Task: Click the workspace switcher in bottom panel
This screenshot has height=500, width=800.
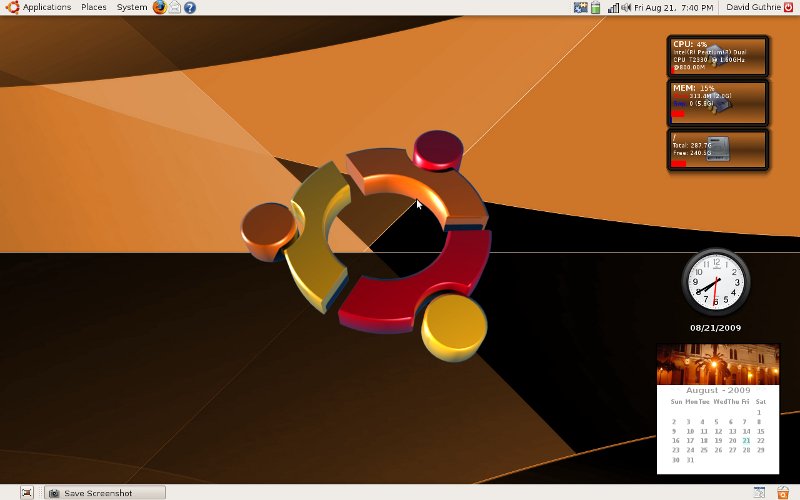Action: coord(759,492)
